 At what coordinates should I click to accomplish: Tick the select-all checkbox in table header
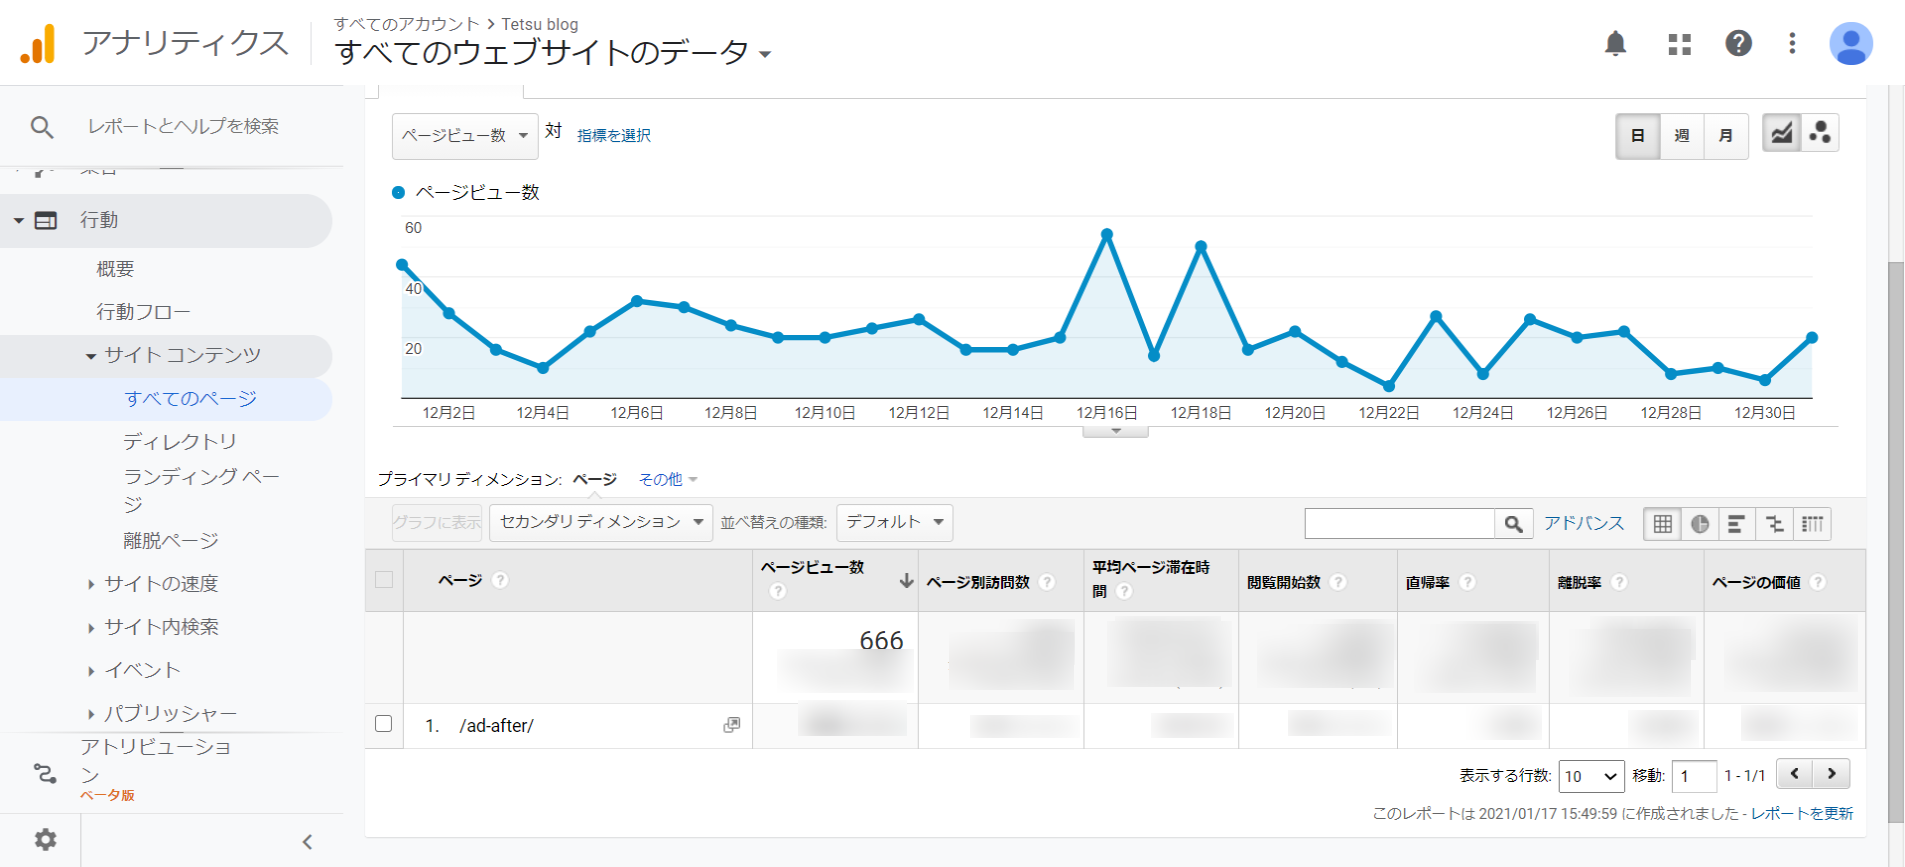(384, 579)
